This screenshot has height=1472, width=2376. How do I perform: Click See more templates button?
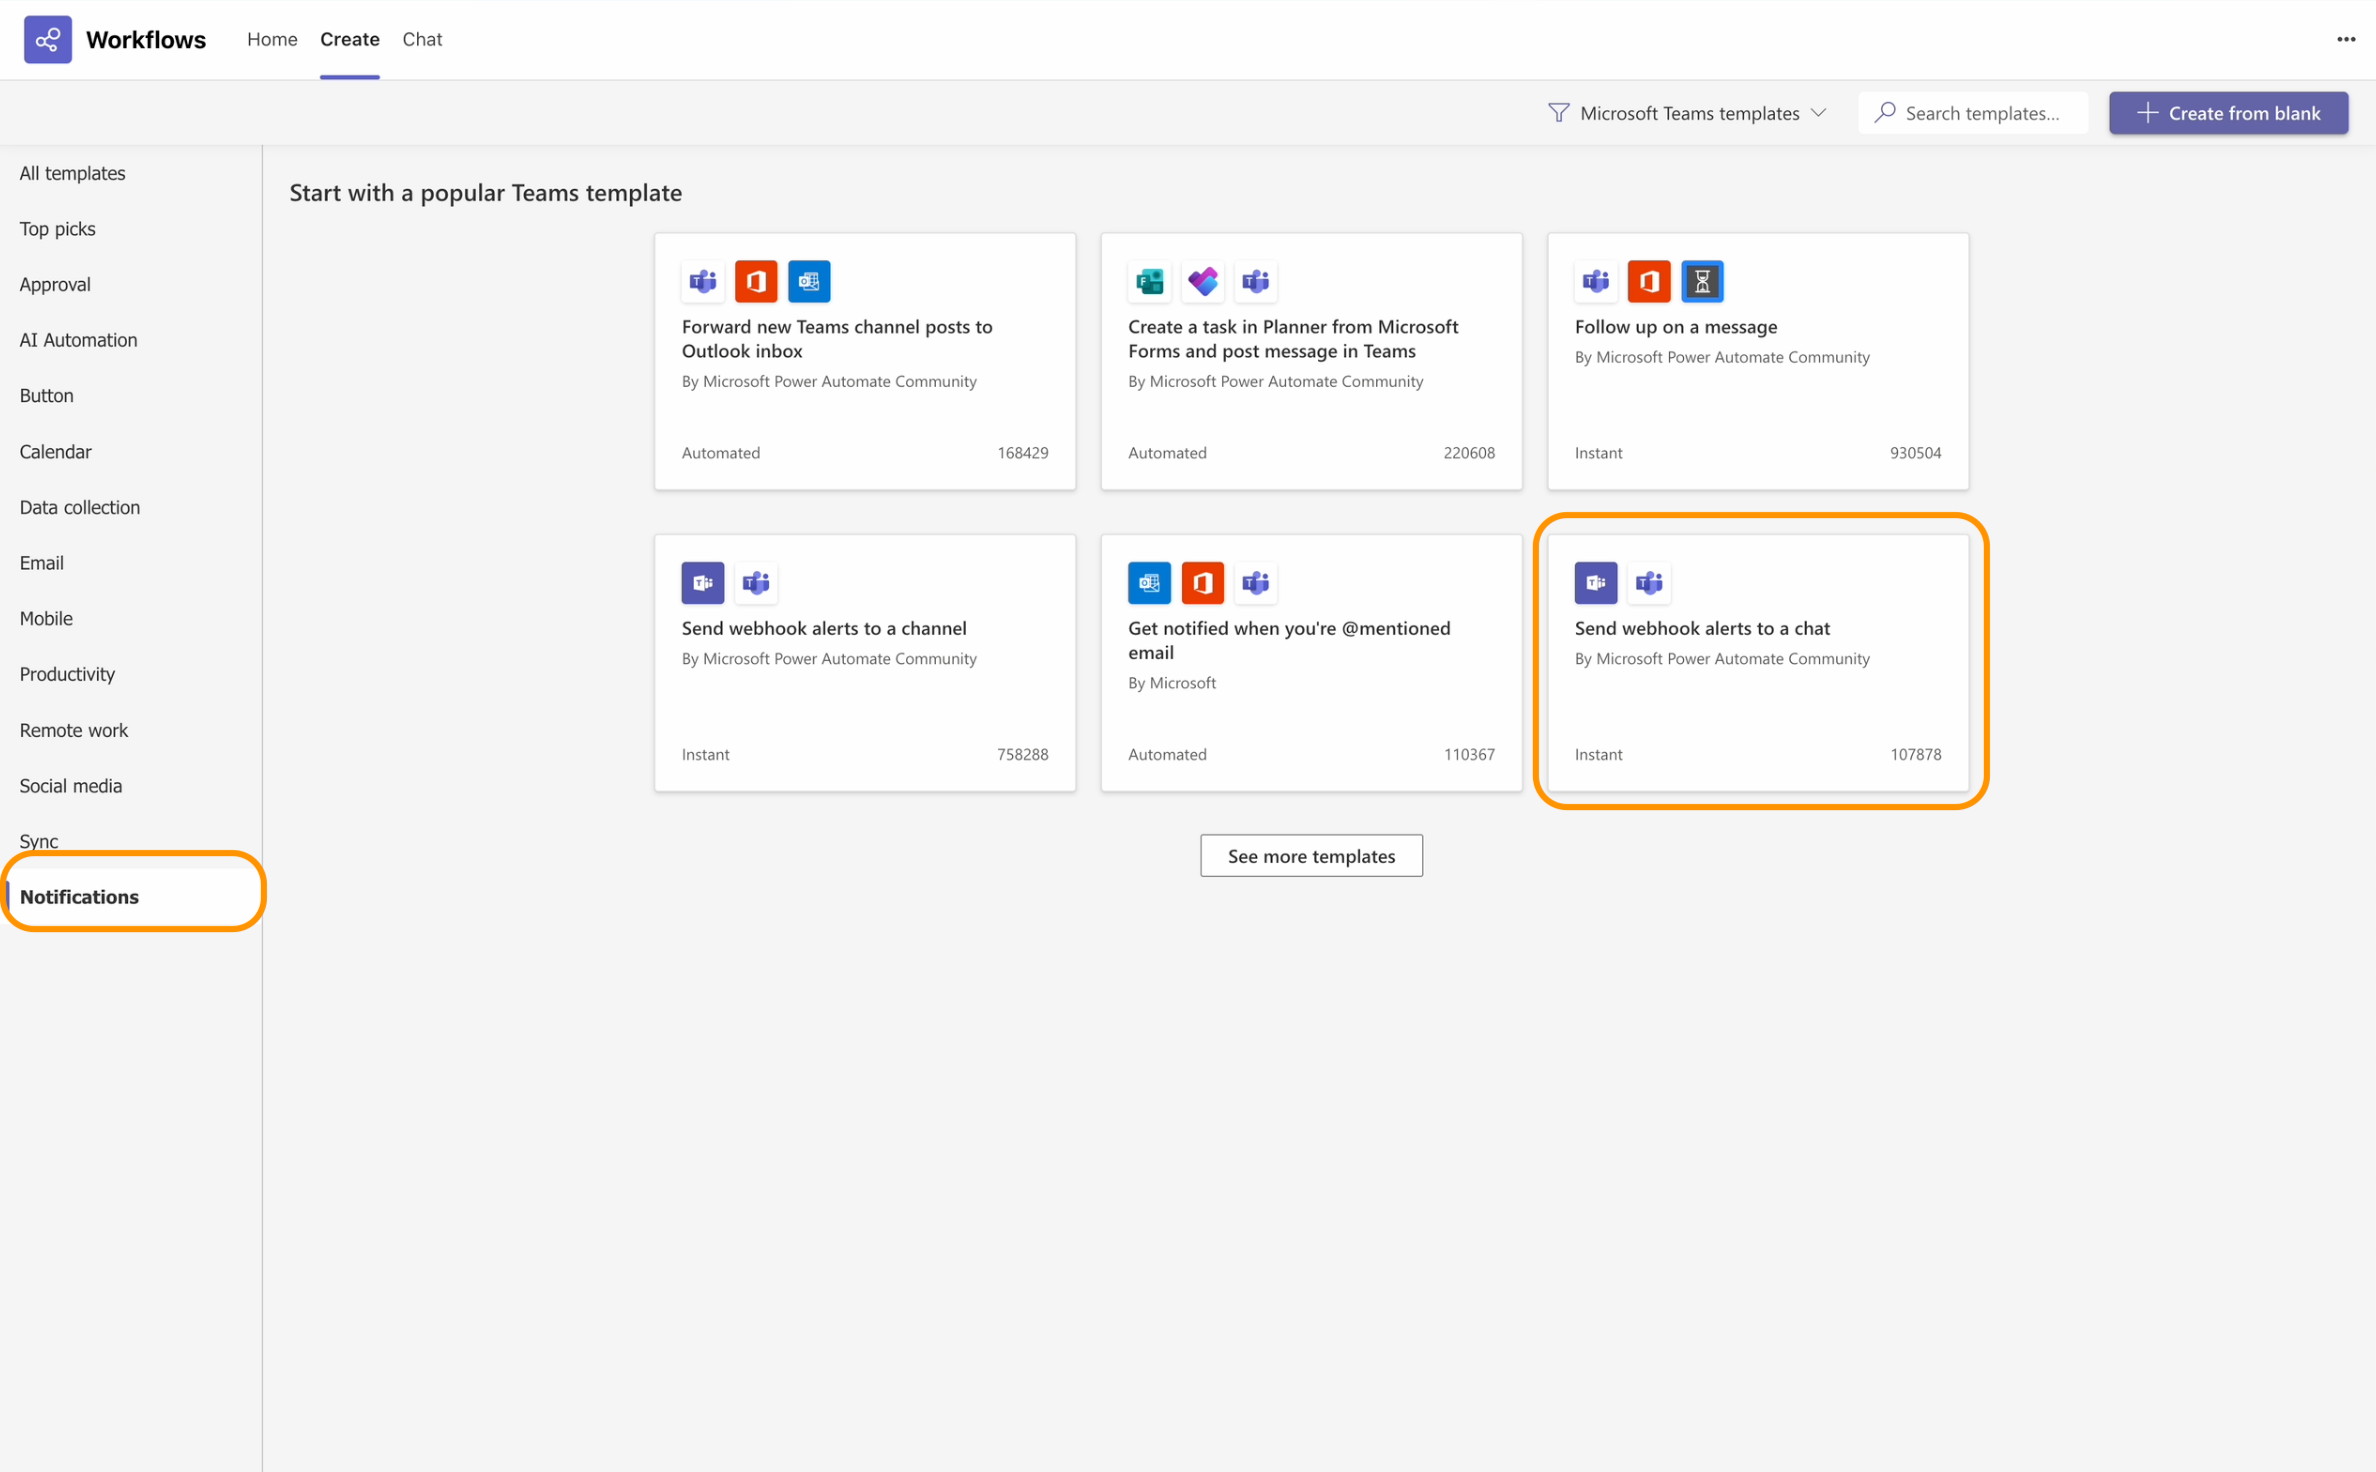[1310, 856]
